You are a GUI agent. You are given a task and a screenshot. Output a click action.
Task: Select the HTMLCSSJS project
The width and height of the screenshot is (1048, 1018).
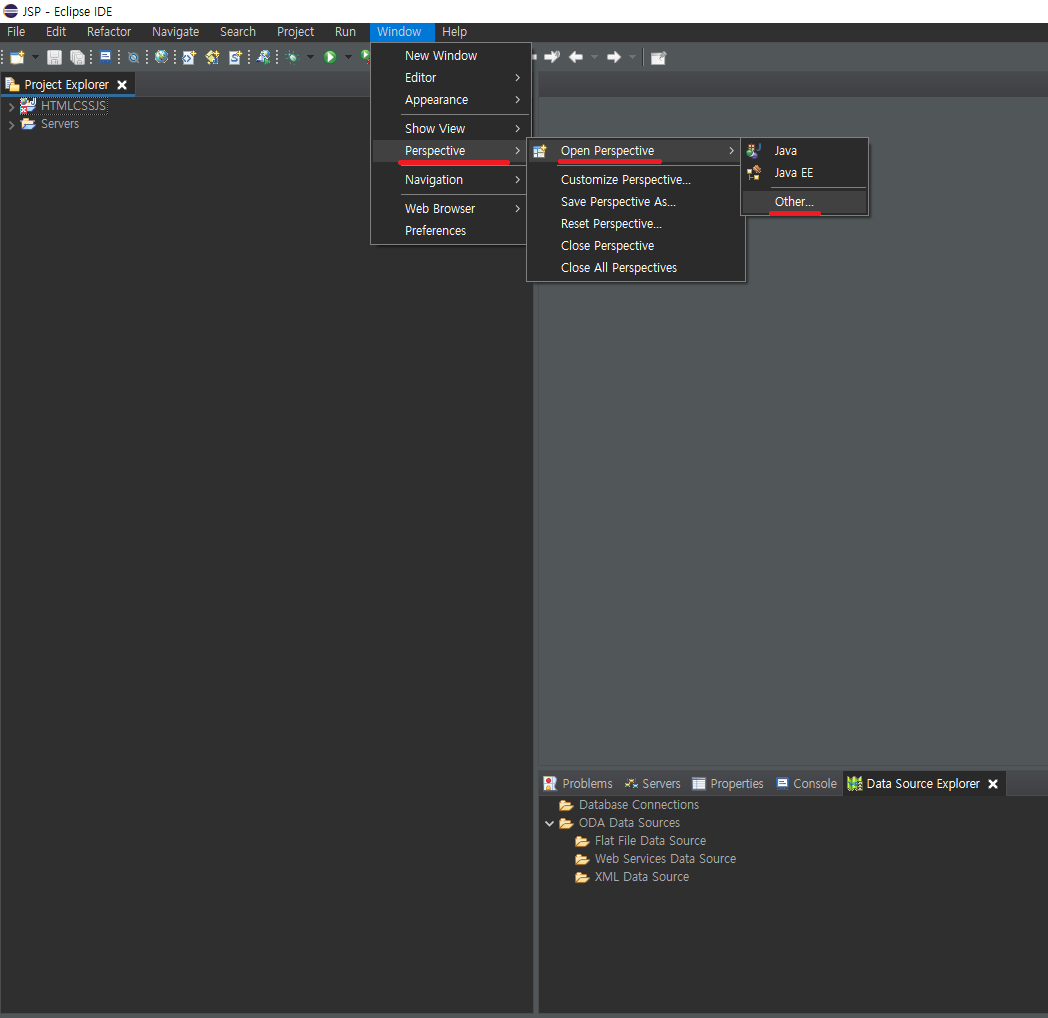[73, 106]
